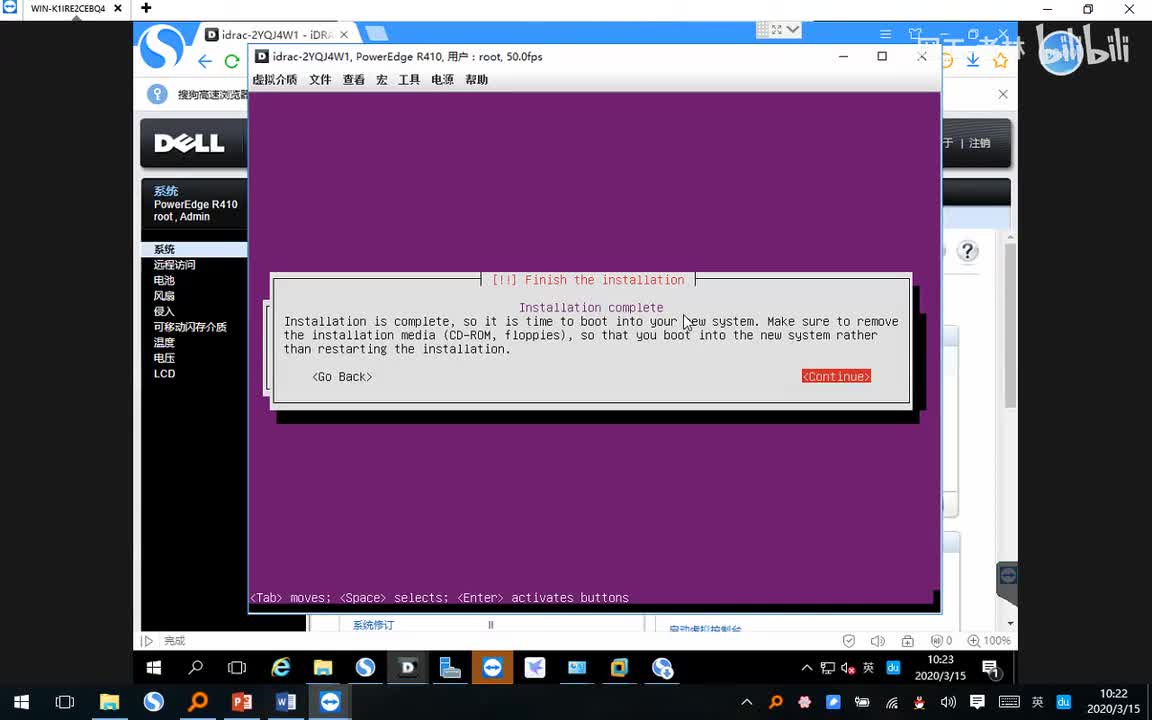Click the muted volume icon in remote tray
Viewport: 1152px width, 720px height.
tap(848, 668)
